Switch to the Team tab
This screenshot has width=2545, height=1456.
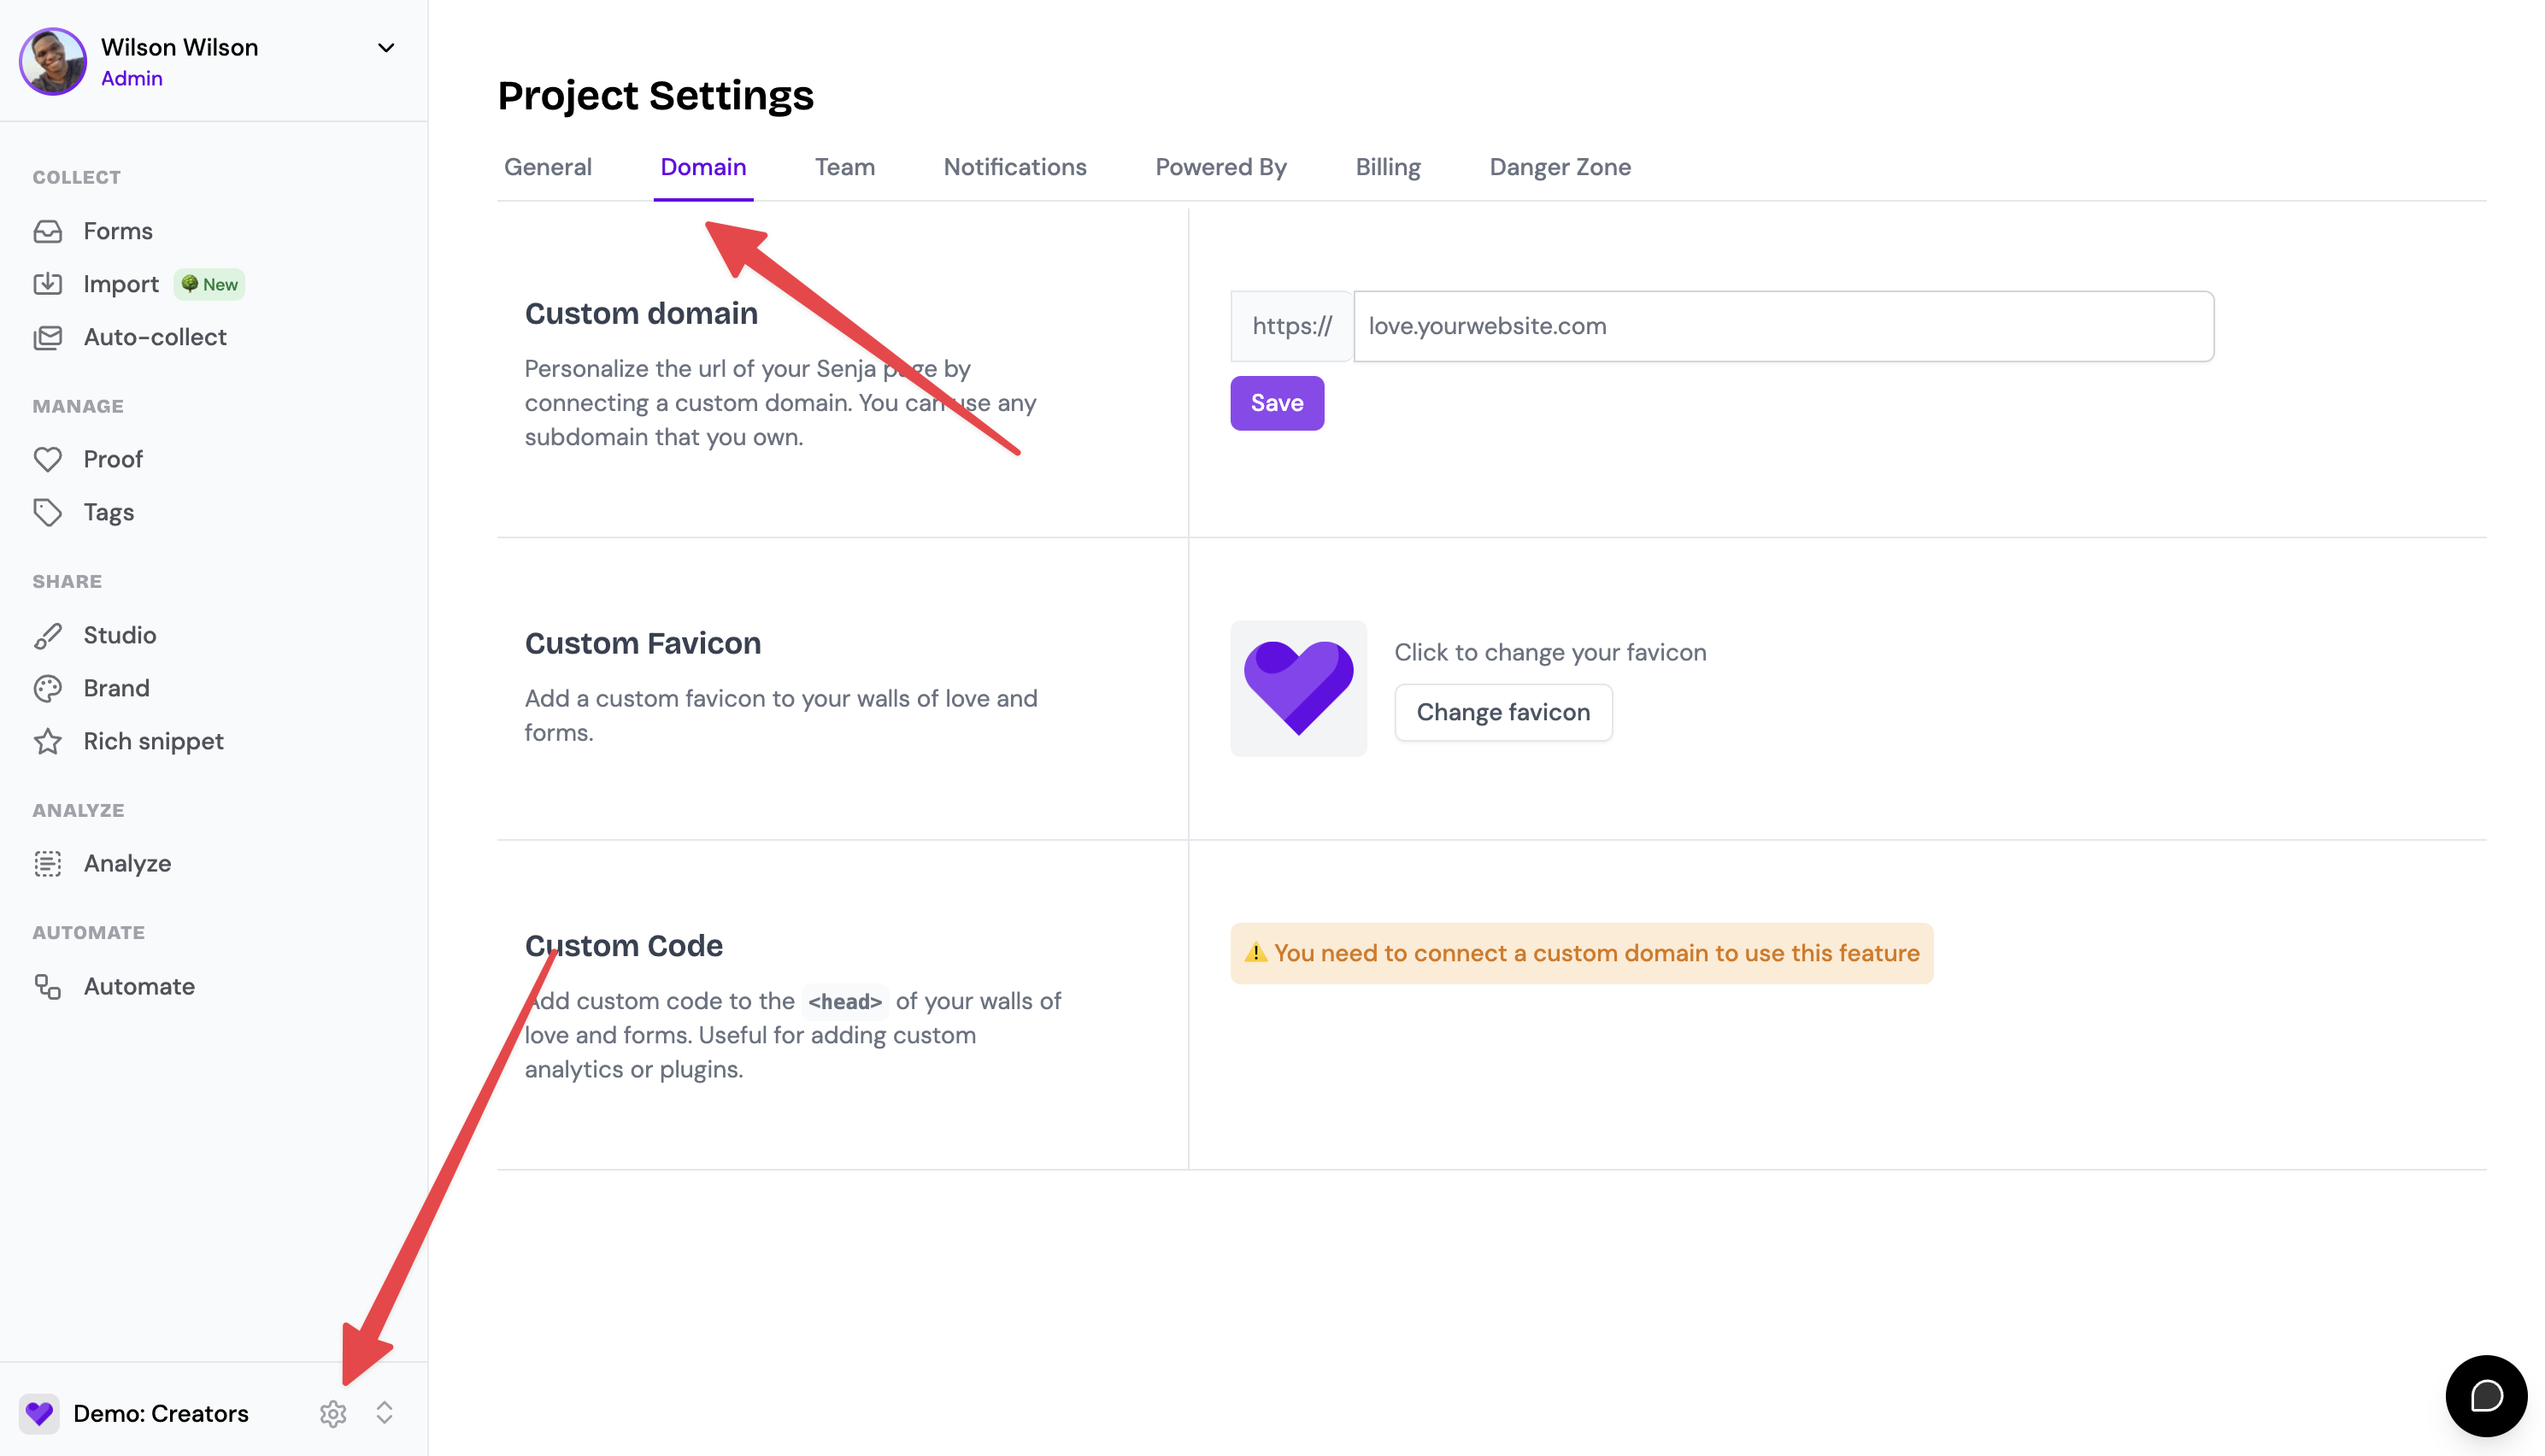[x=844, y=167]
